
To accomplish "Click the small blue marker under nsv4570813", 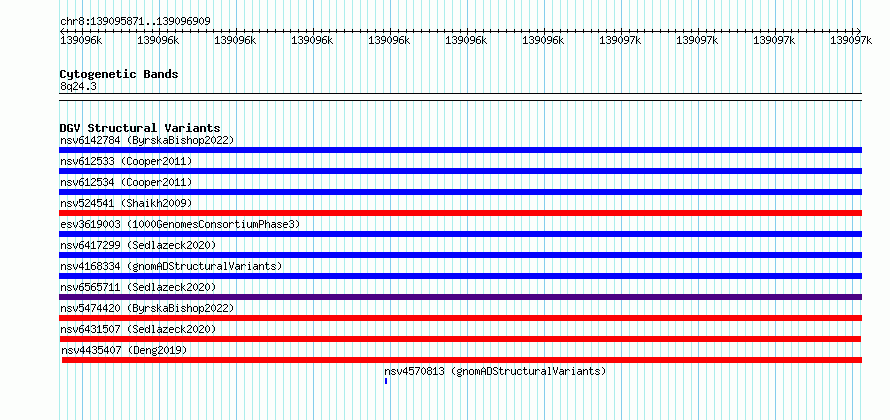I will click(386, 381).
